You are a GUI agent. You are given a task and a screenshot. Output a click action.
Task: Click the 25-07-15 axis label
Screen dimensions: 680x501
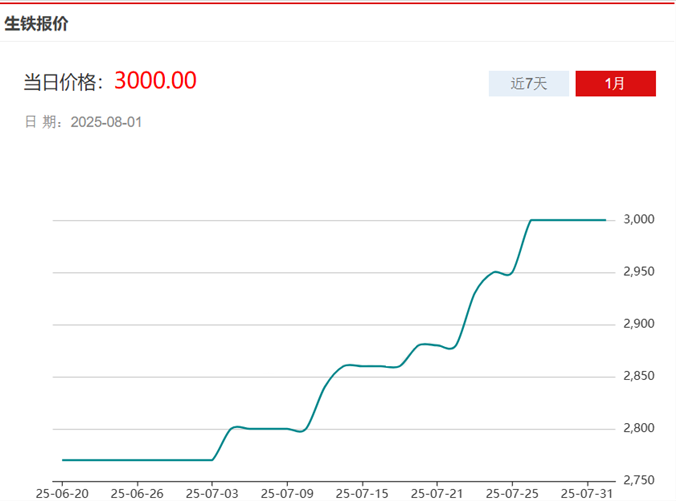point(362,494)
